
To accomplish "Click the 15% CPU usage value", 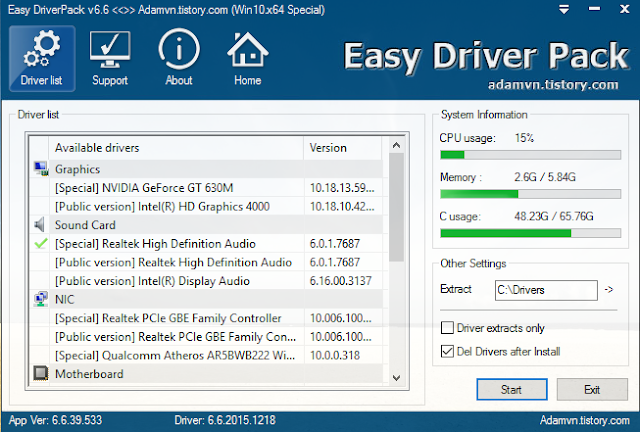I will tap(524, 138).
